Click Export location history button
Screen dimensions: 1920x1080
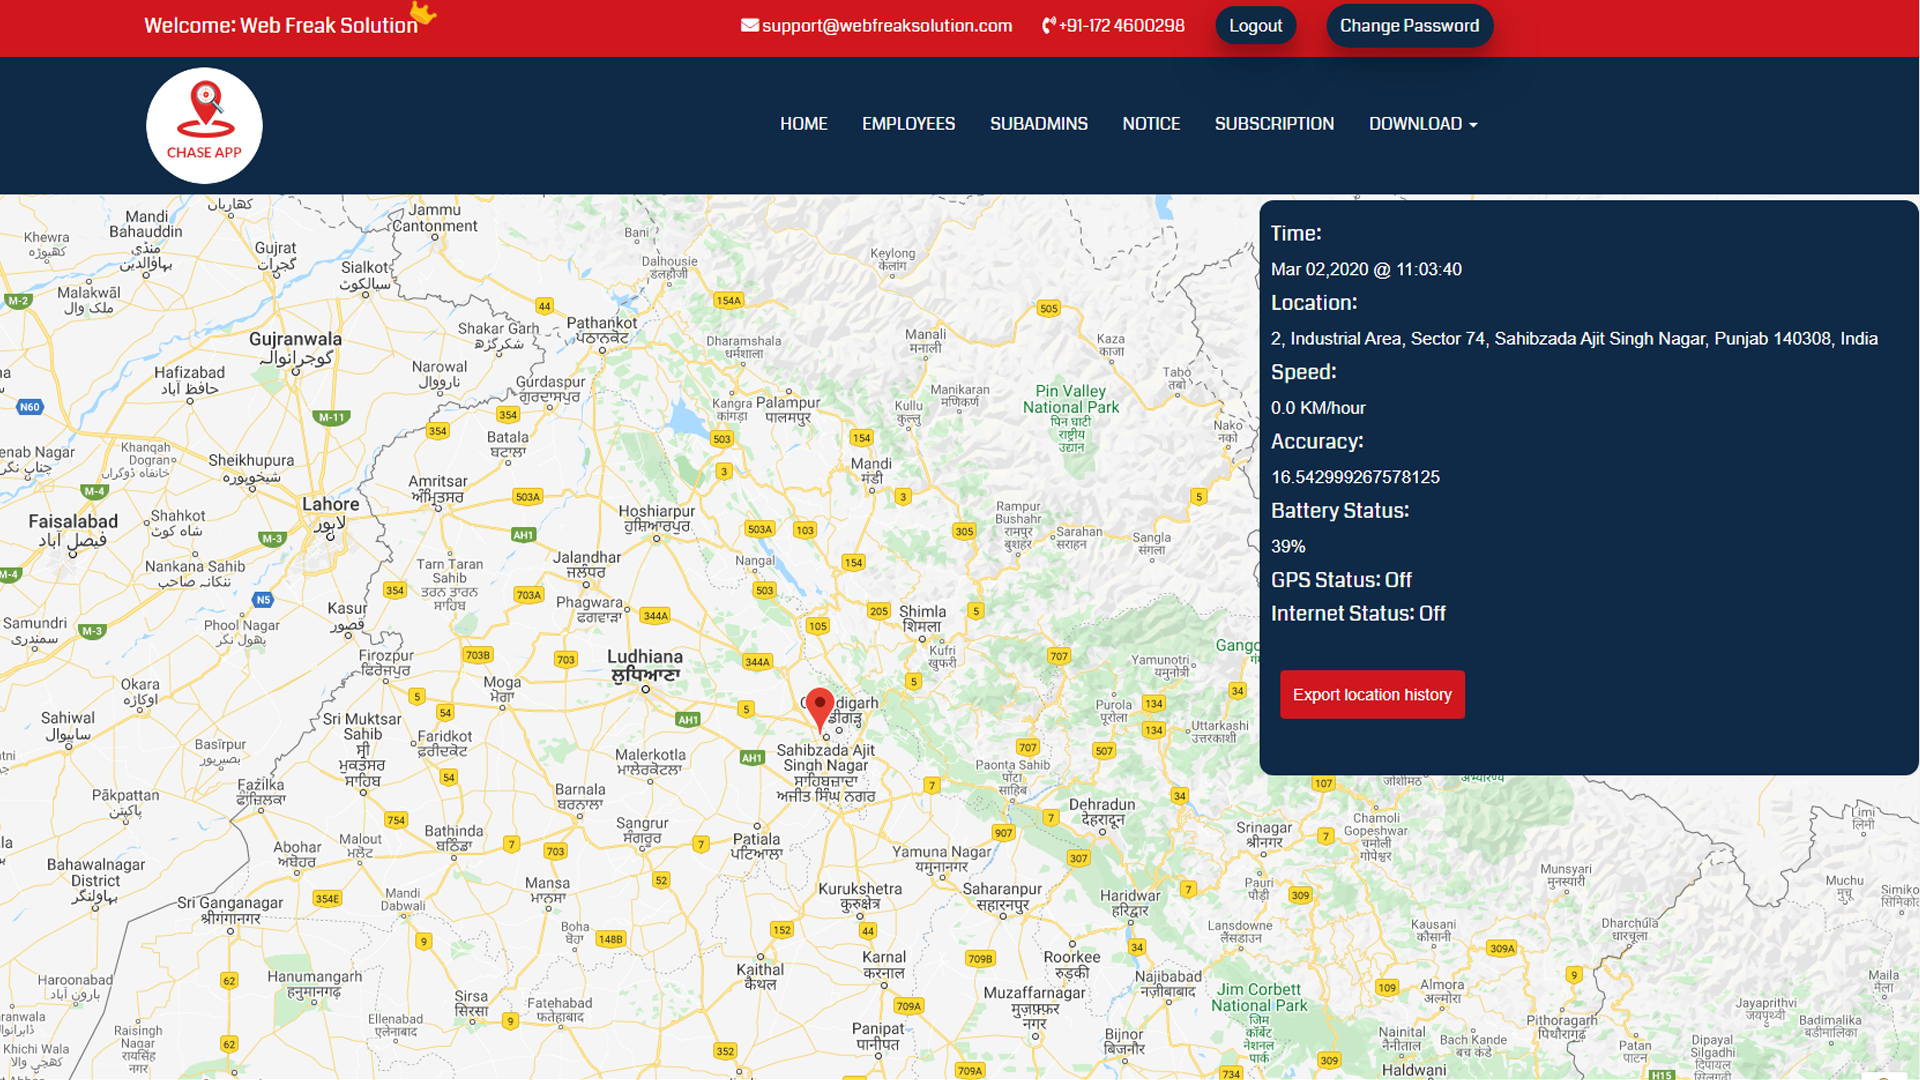tap(1372, 694)
